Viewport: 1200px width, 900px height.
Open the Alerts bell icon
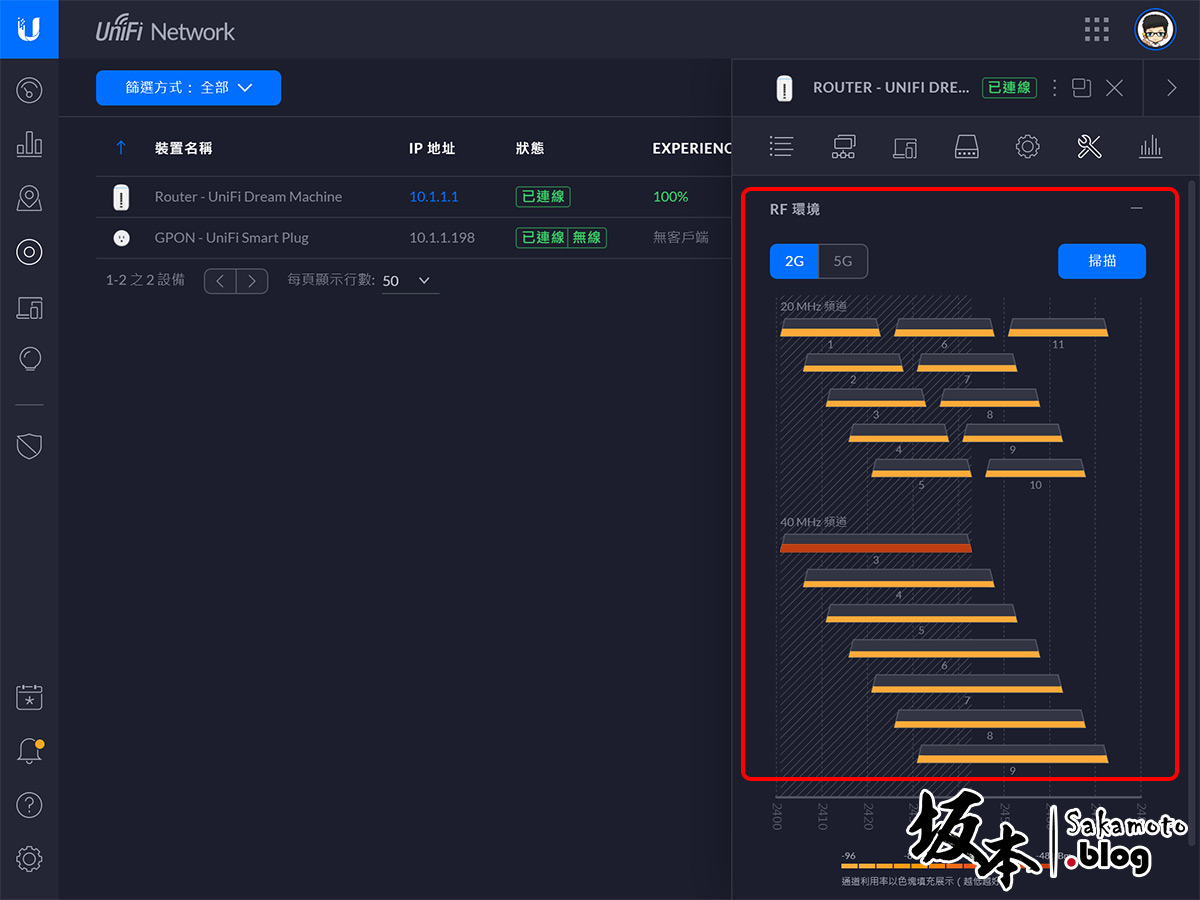pyautogui.click(x=29, y=752)
